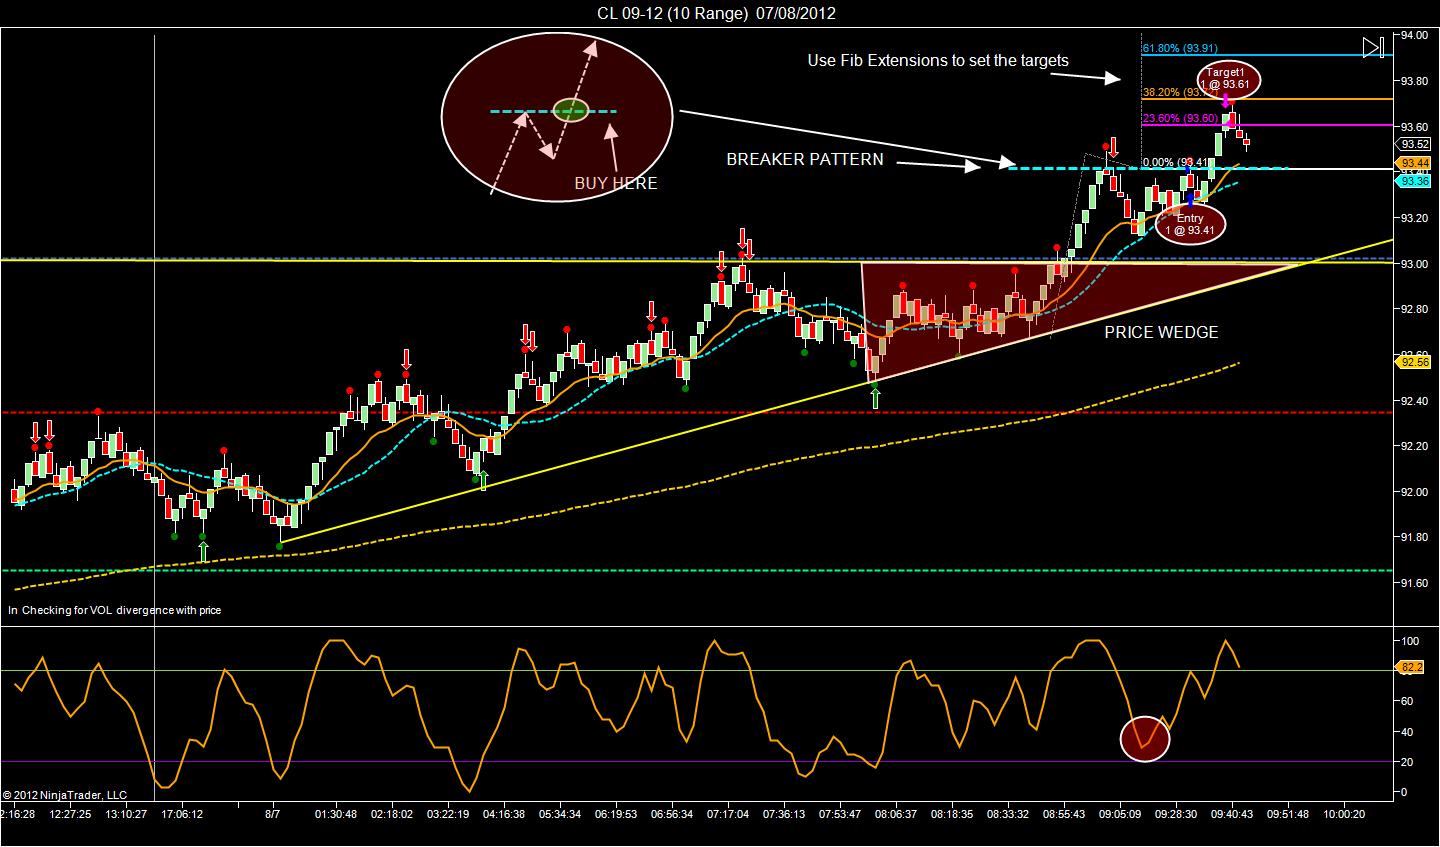The height and width of the screenshot is (847, 1440).
Task: Click the BUY HERE annotation text
Action: point(615,184)
